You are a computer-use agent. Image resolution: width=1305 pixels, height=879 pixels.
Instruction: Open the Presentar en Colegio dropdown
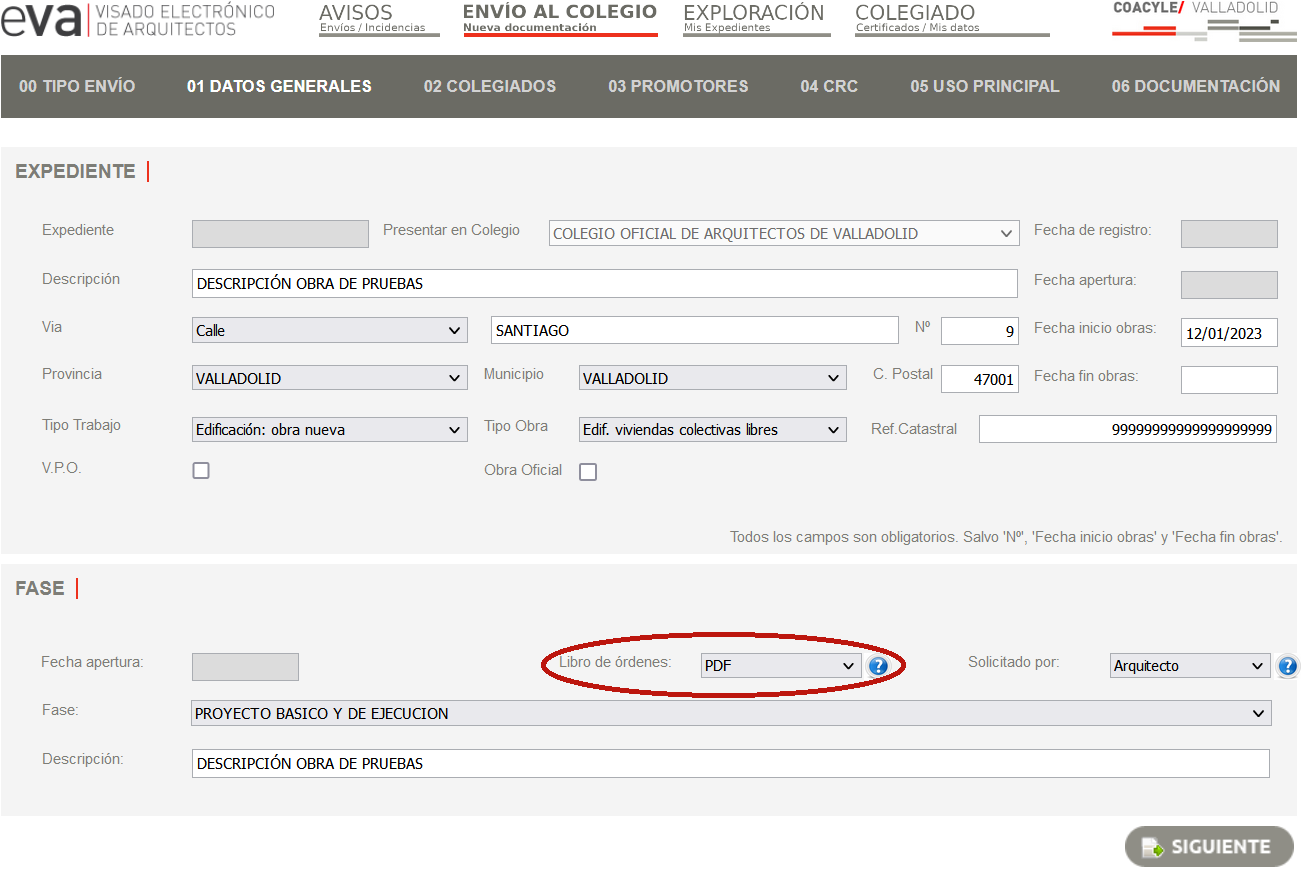(x=784, y=234)
